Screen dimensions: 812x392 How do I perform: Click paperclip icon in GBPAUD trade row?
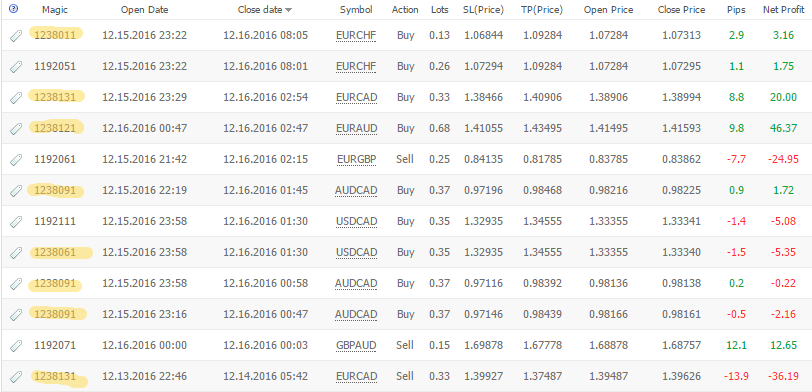click(x=16, y=346)
